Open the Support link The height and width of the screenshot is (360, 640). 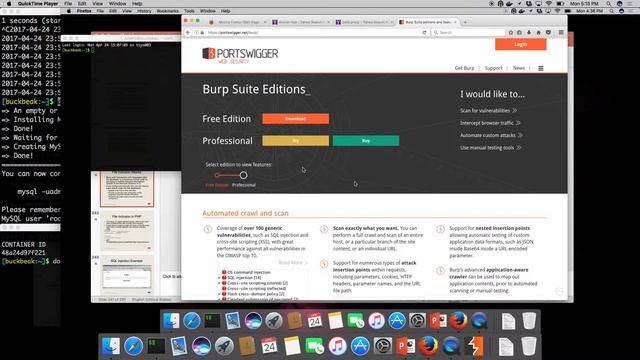pos(493,68)
